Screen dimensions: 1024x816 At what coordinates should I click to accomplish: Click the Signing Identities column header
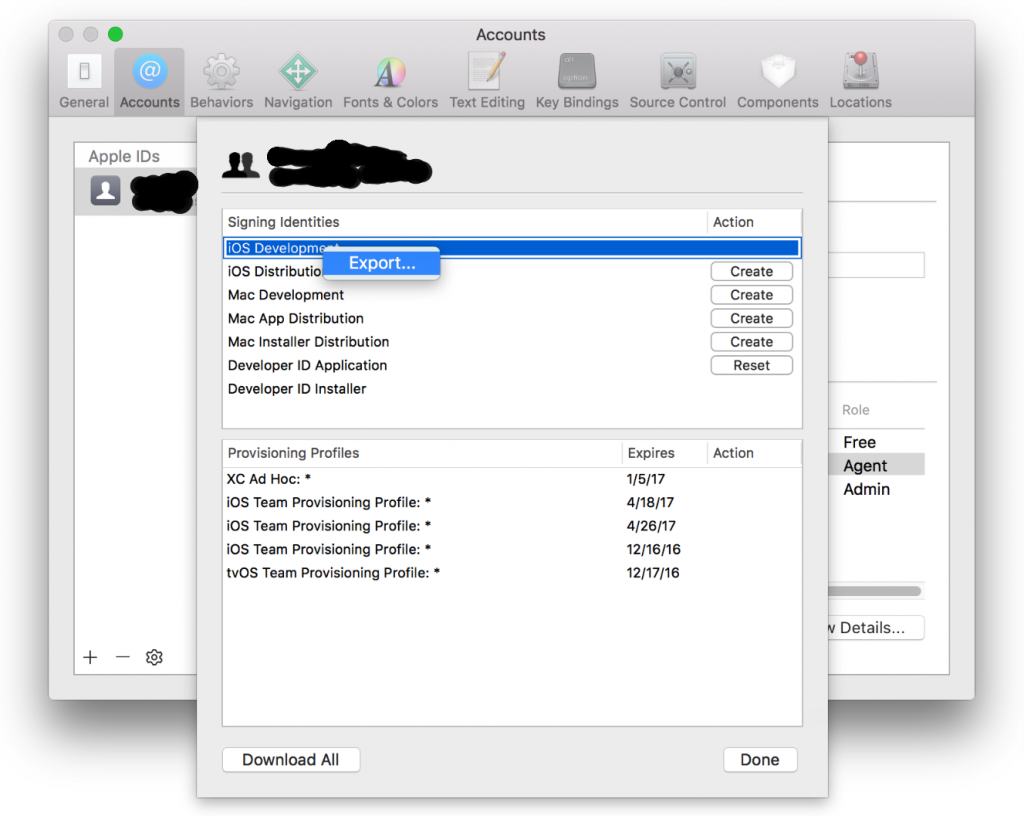click(x=465, y=222)
